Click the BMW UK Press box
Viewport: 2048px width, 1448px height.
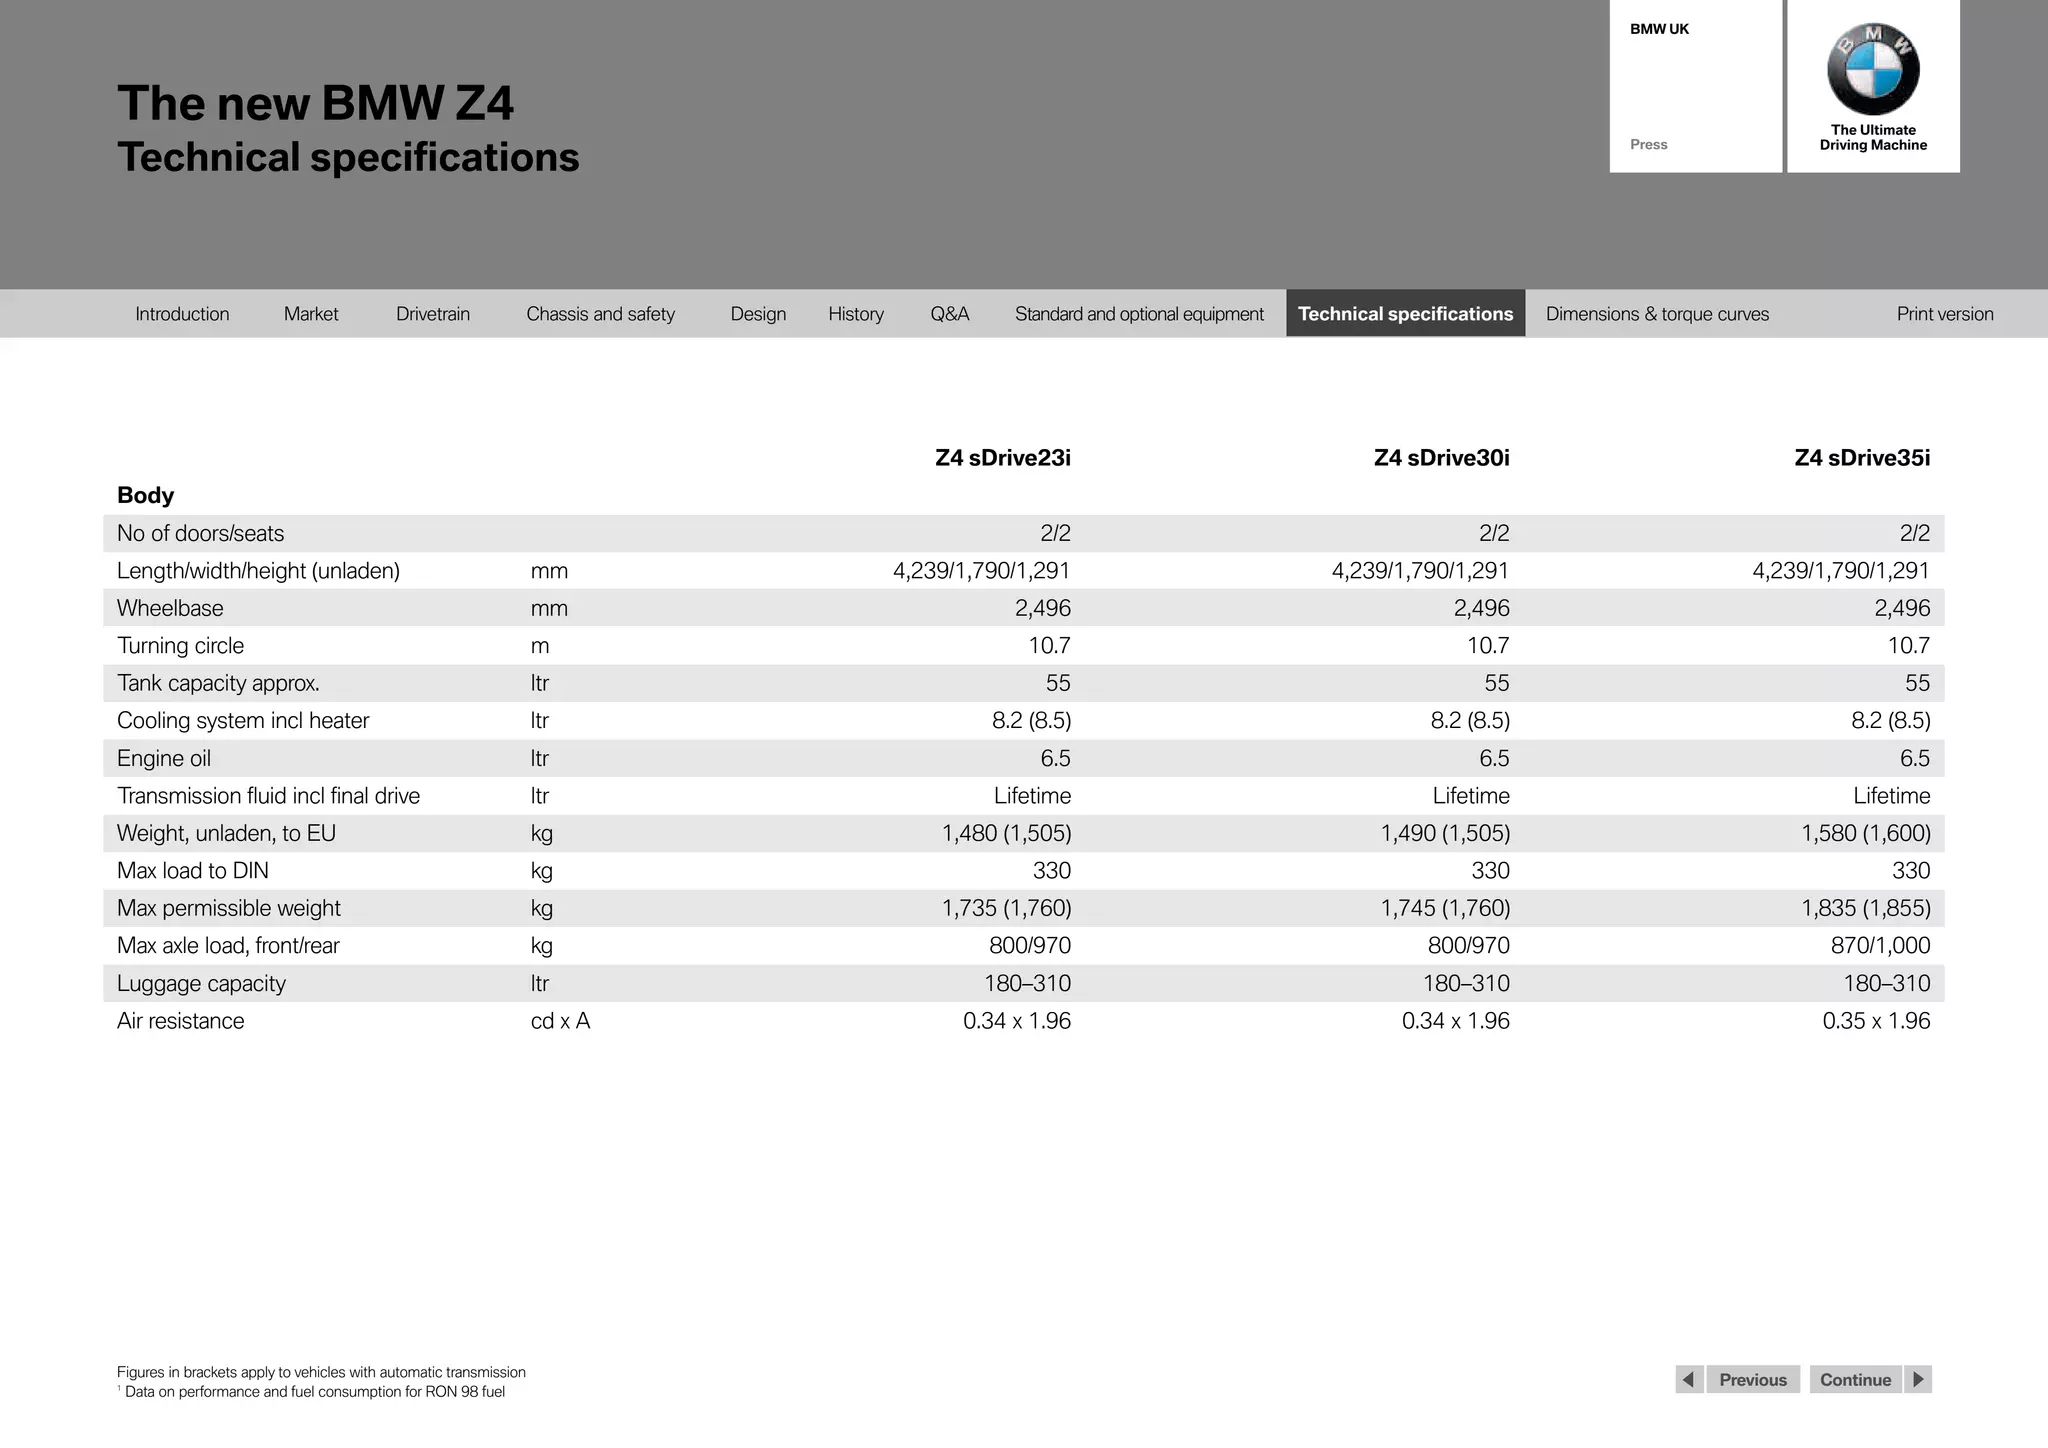1695,87
